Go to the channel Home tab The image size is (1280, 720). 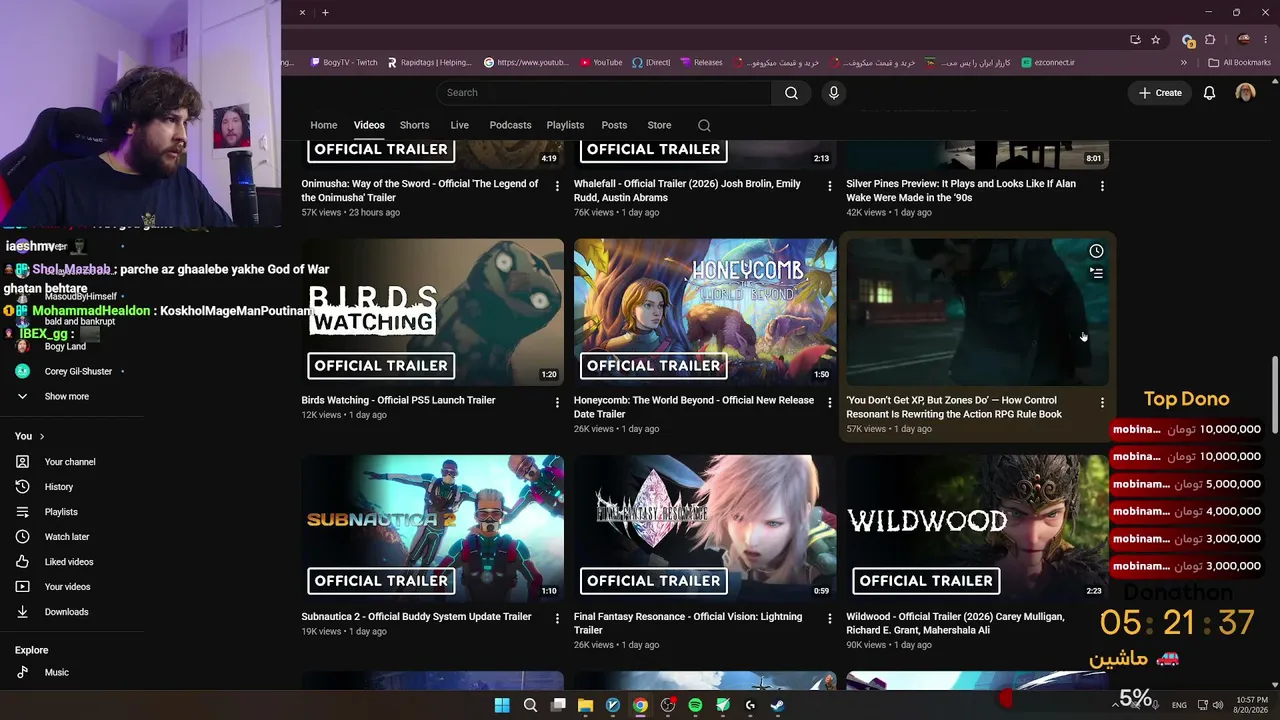point(324,125)
